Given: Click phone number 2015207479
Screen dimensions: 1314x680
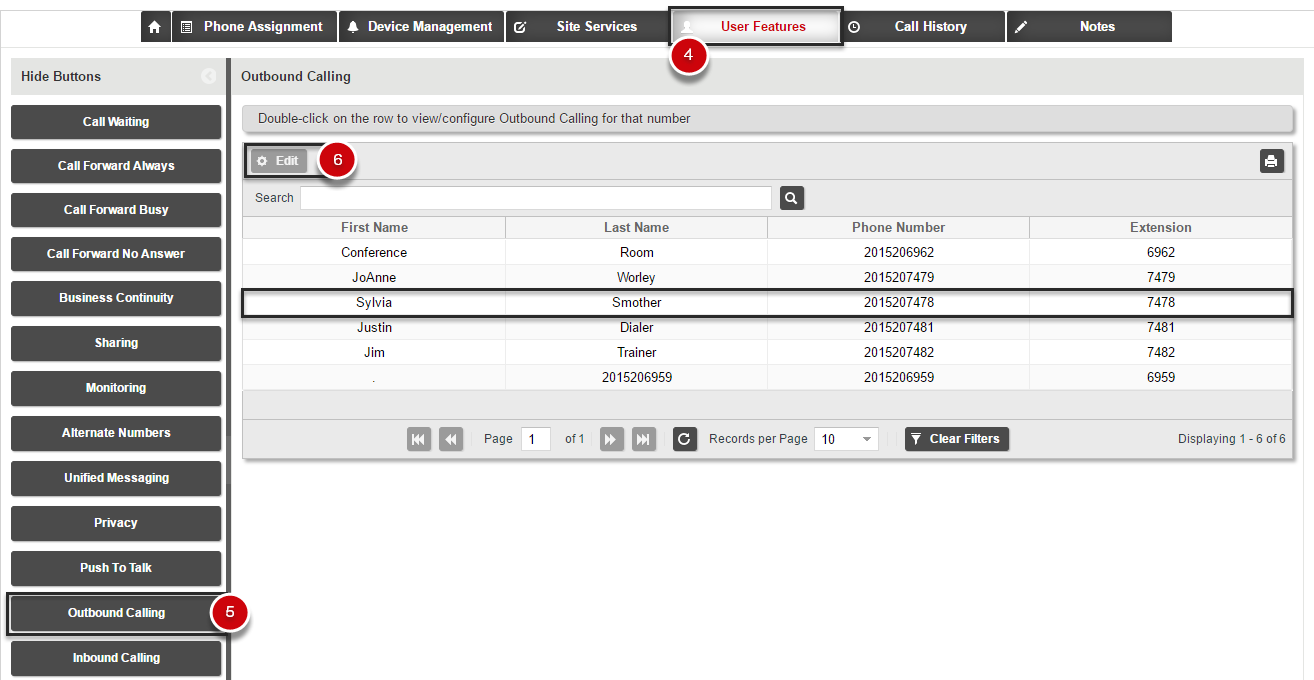Looking at the screenshot, I should (x=899, y=278).
